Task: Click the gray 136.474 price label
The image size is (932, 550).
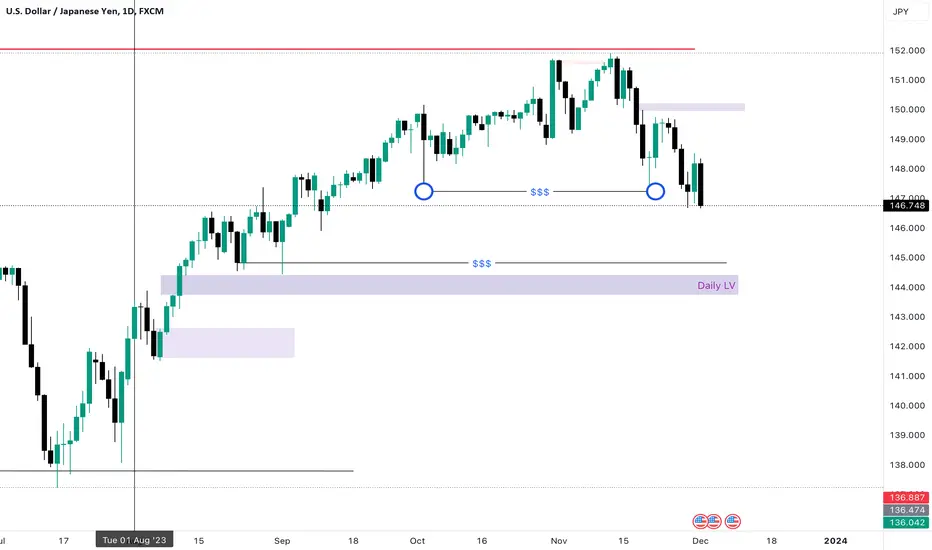Action: [x=906, y=510]
